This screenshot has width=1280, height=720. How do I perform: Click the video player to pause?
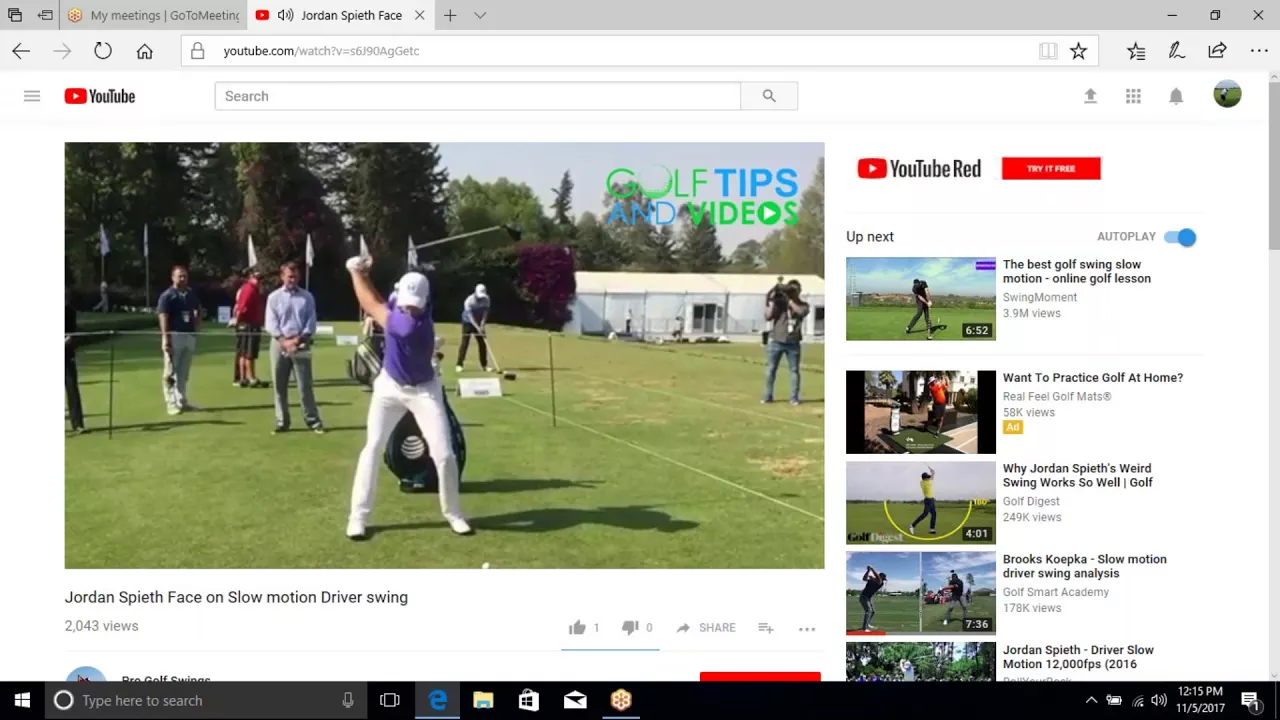[x=445, y=355]
